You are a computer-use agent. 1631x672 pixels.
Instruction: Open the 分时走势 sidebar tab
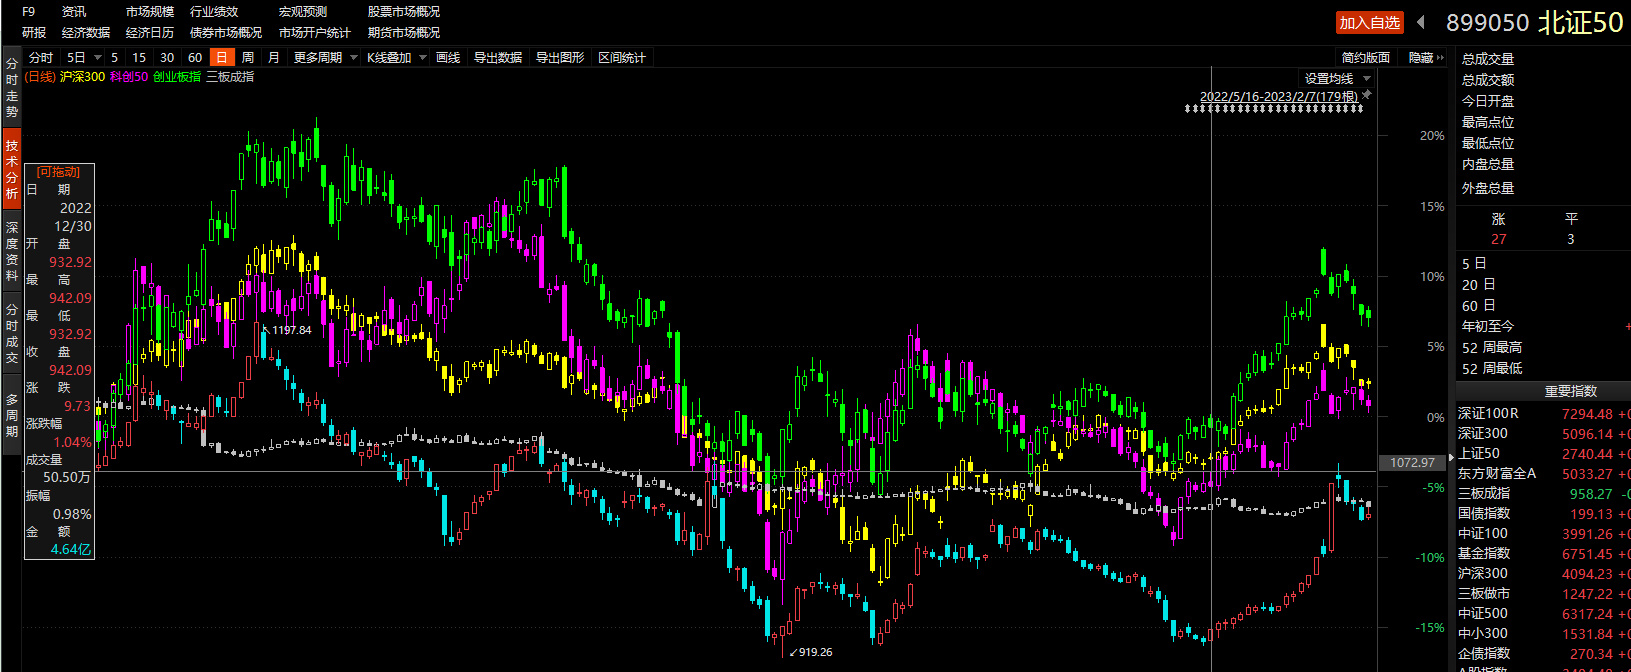pyautogui.click(x=11, y=88)
